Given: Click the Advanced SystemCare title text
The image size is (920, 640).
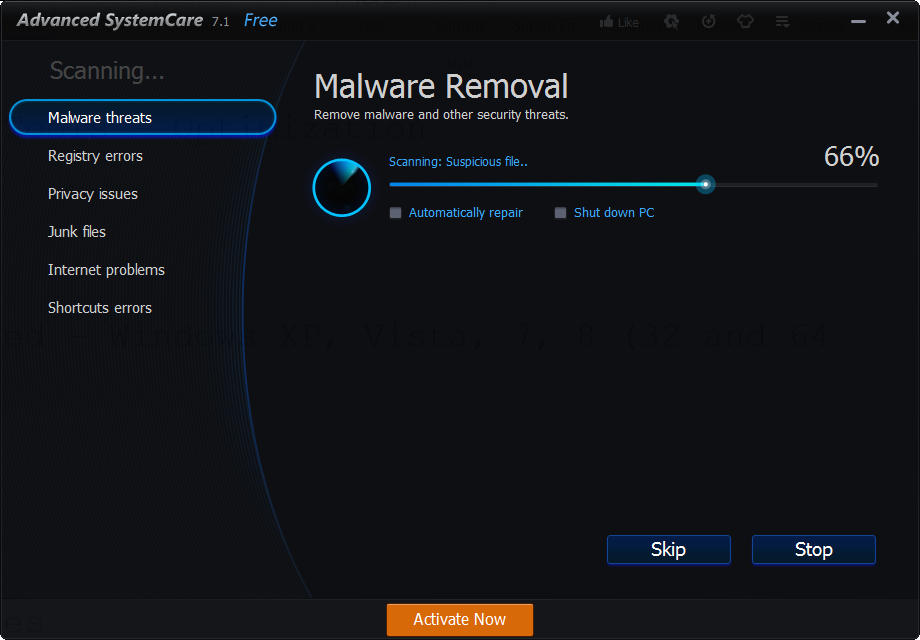Looking at the screenshot, I should [110, 21].
